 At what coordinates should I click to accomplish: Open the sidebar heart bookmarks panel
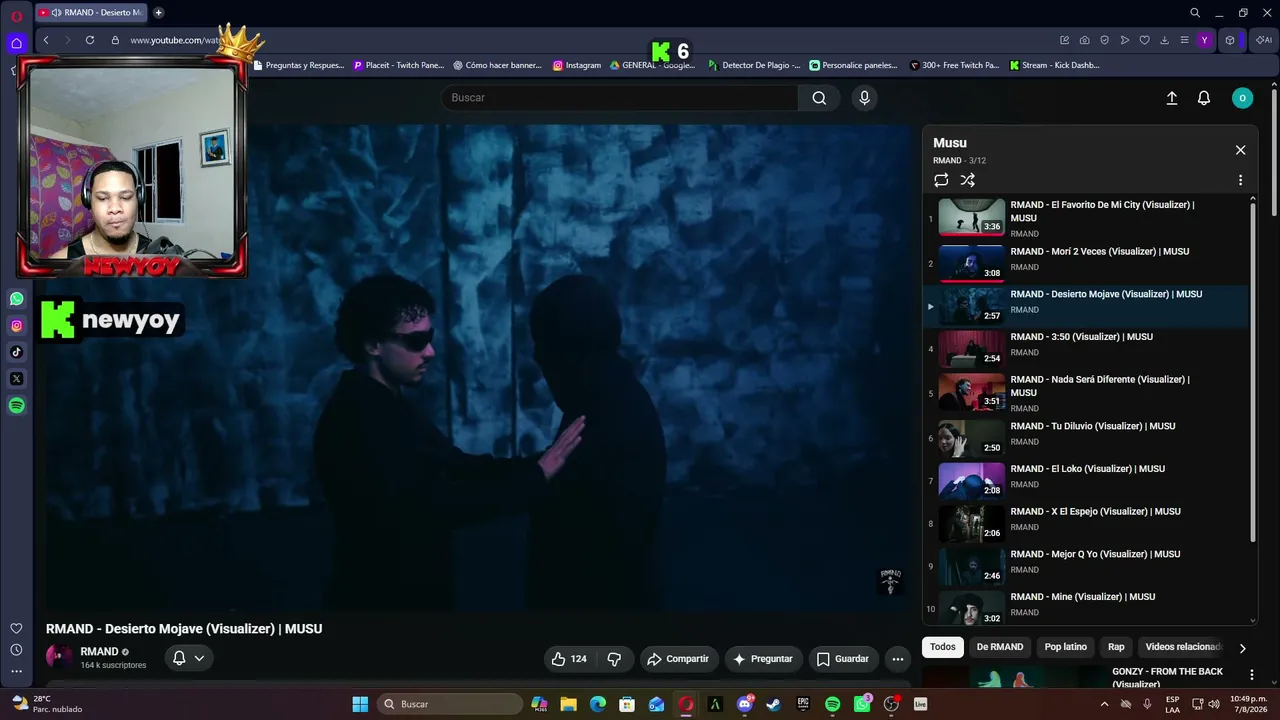click(x=16, y=629)
